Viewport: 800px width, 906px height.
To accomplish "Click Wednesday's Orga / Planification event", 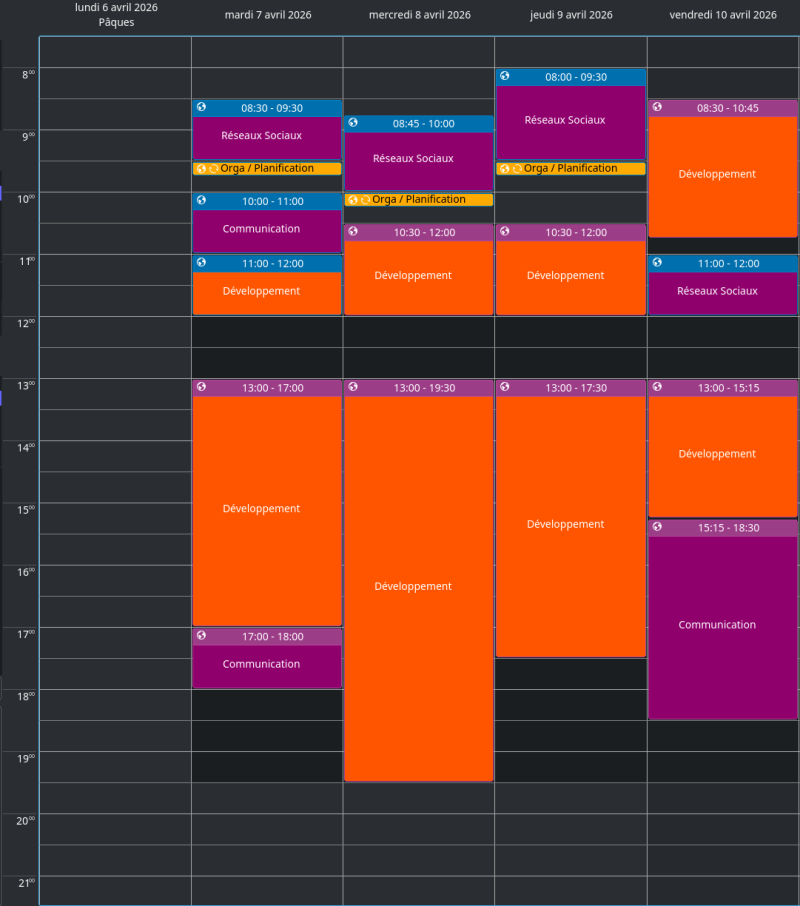I will point(419,199).
